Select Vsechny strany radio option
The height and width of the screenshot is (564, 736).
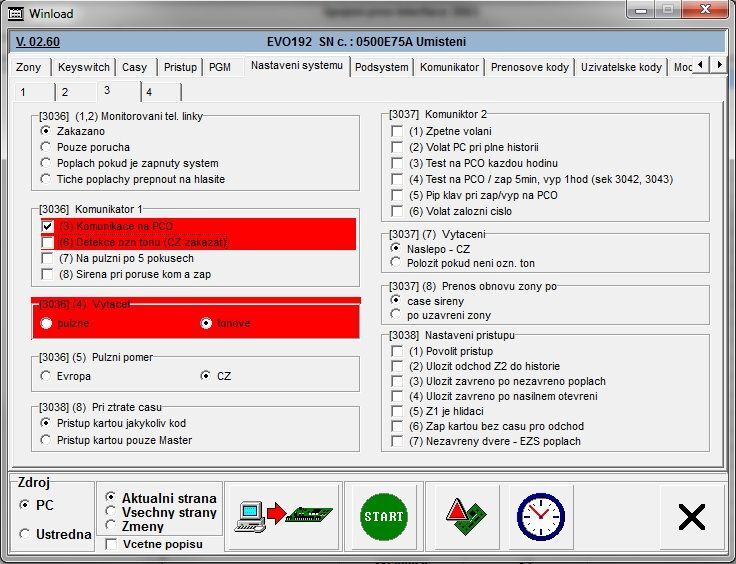tap(111, 511)
